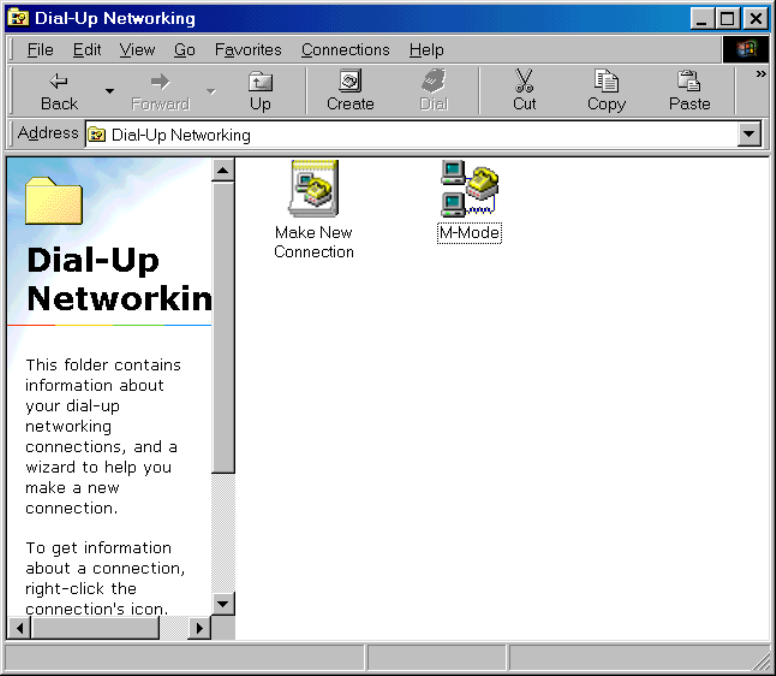Screen dimensions: 776x676
Task: Click the Windows logo throbber icon
Action: pyautogui.click(x=746, y=49)
